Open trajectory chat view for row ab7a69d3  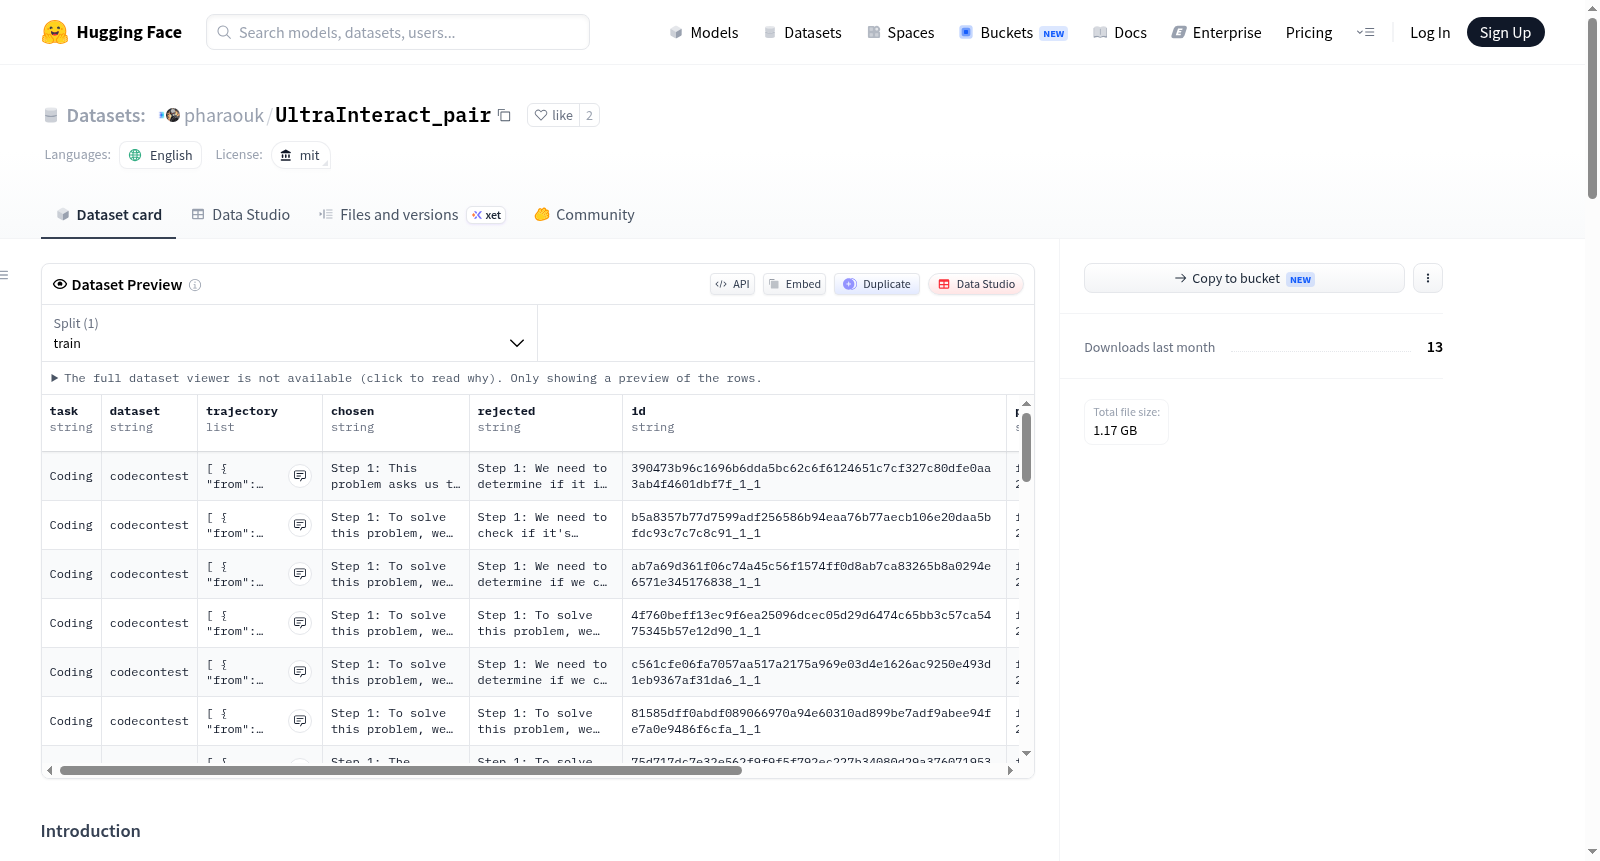point(300,574)
